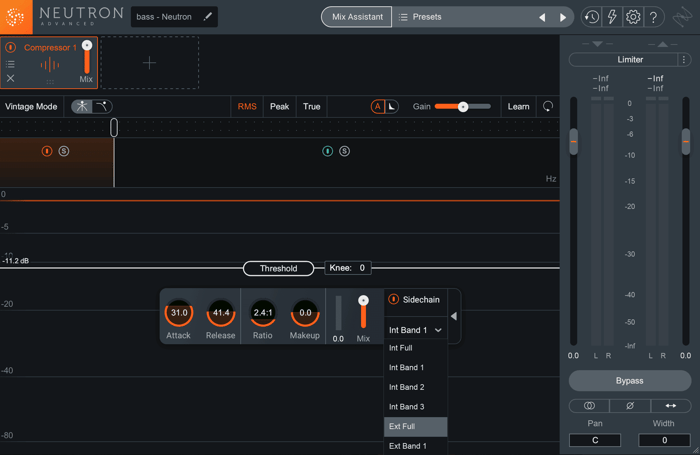The width and height of the screenshot is (700, 455).
Task: Click the iZotope logo in the header's far corner
Action: click(x=682, y=17)
